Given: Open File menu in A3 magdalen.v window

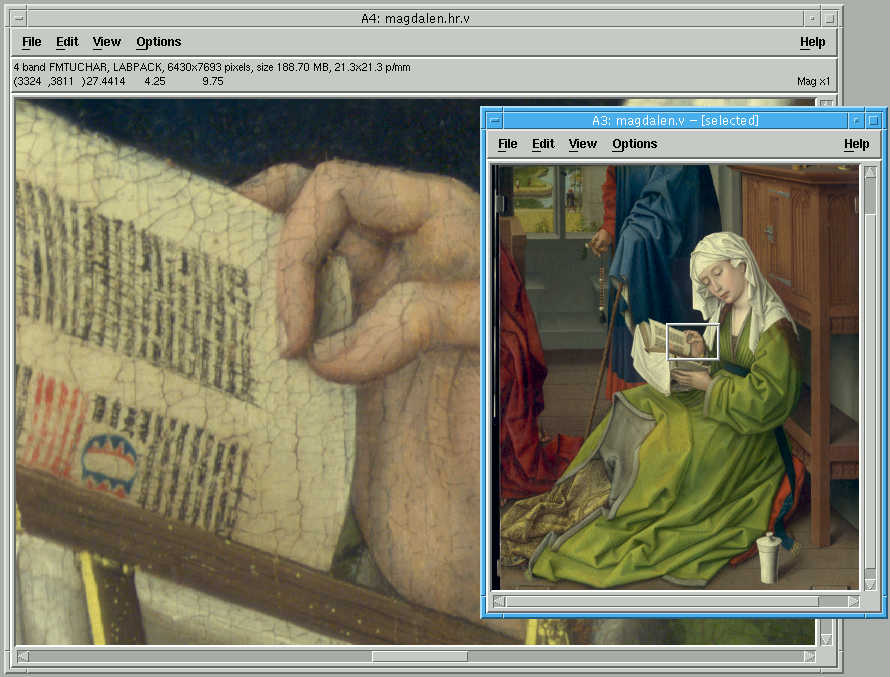Looking at the screenshot, I should point(507,144).
